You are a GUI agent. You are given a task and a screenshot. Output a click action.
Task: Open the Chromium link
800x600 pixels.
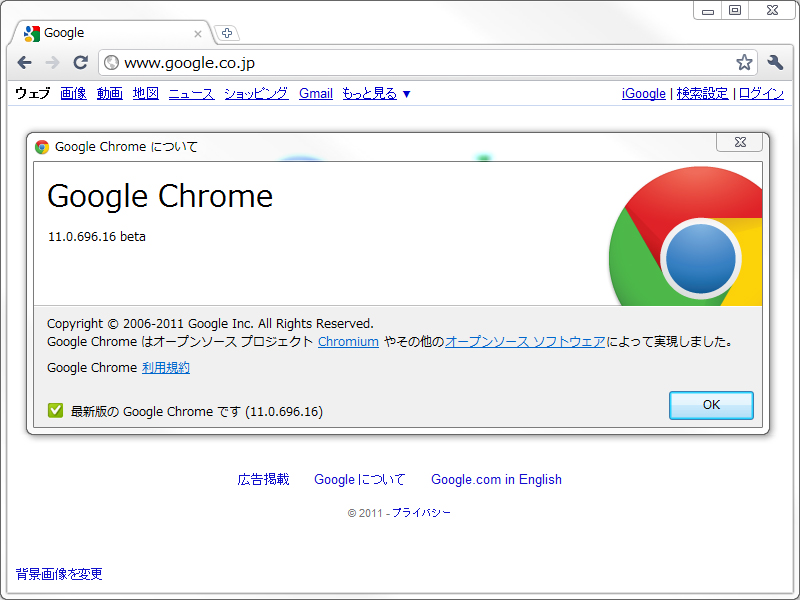point(347,340)
